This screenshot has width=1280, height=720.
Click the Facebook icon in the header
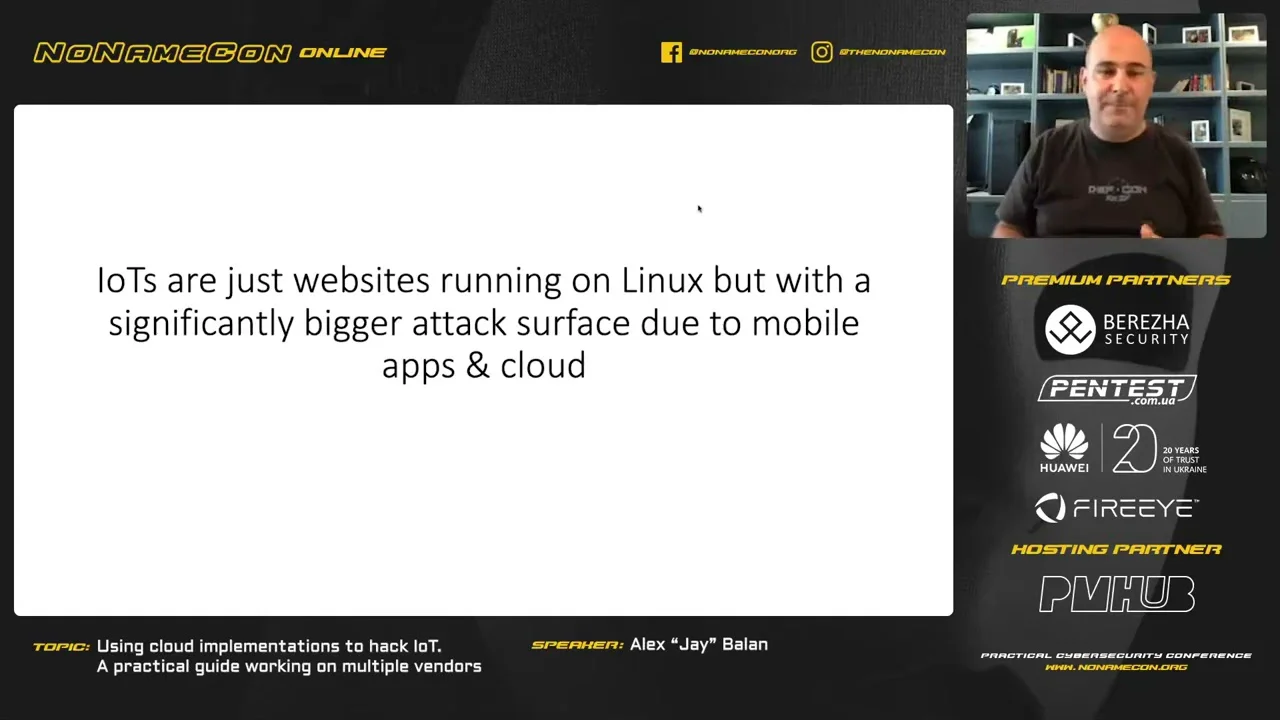(x=671, y=52)
